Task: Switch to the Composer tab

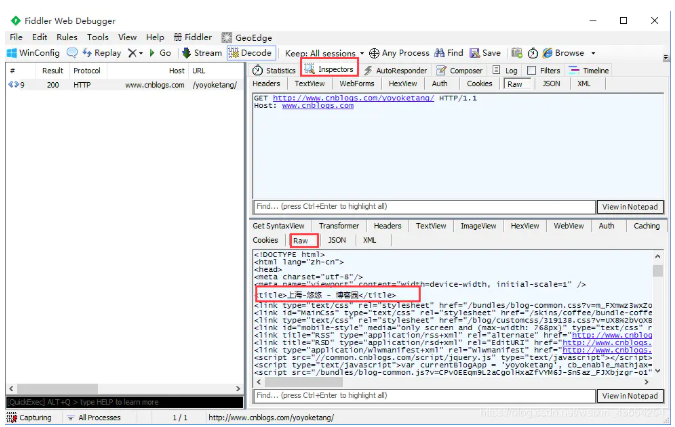Action: [459, 70]
